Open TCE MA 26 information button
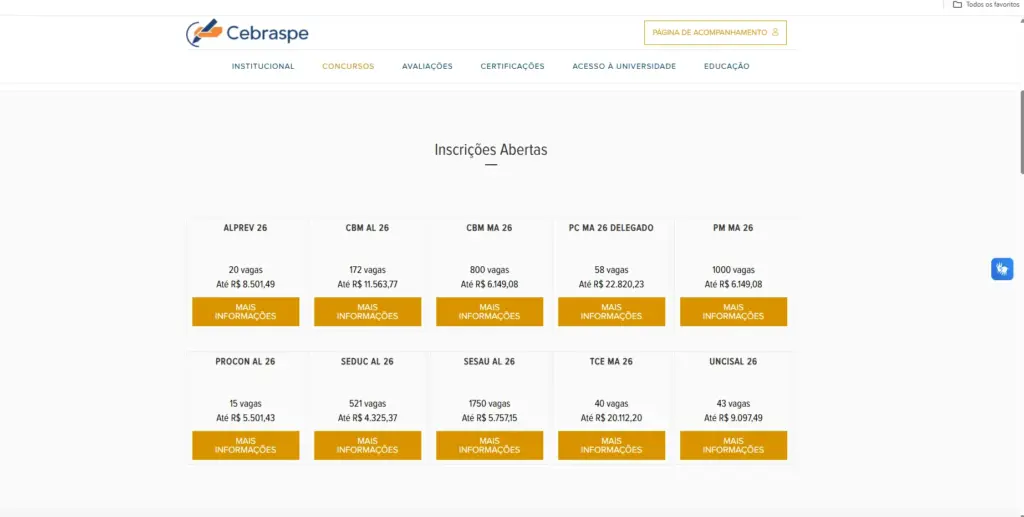The image size is (1024, 517). point(611,445)
